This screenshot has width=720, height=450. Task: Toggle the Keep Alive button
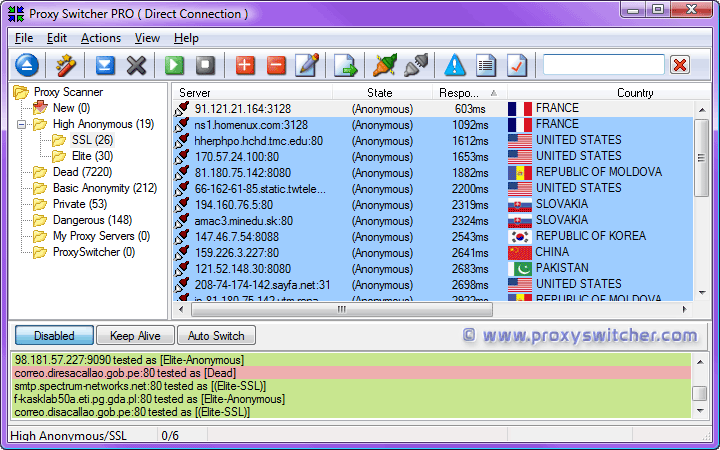(x=135, y=336)
